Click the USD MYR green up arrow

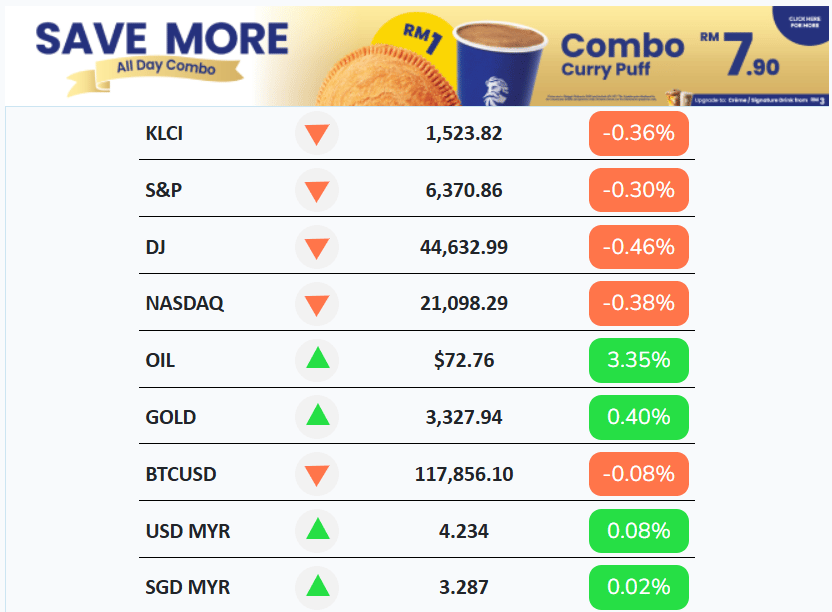point(317,530)
